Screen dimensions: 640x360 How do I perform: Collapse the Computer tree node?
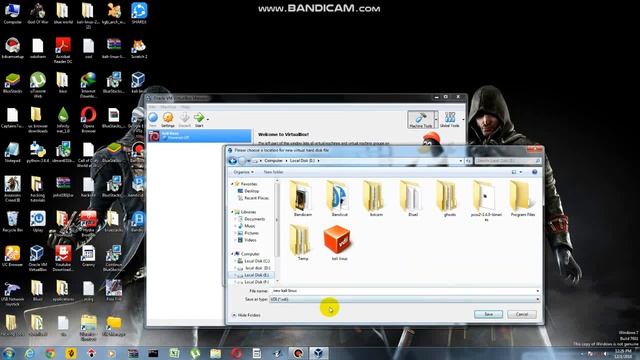pos(233,254)
